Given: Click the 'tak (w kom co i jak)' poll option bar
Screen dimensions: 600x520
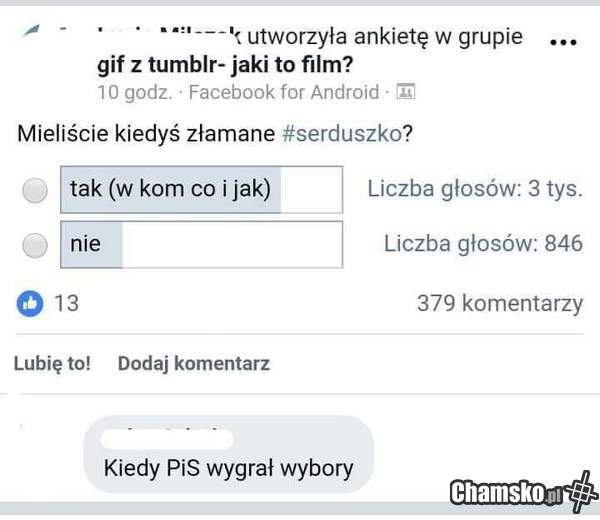Looking at the screenshot, I should pyautogui.click(x=201, y=189).
